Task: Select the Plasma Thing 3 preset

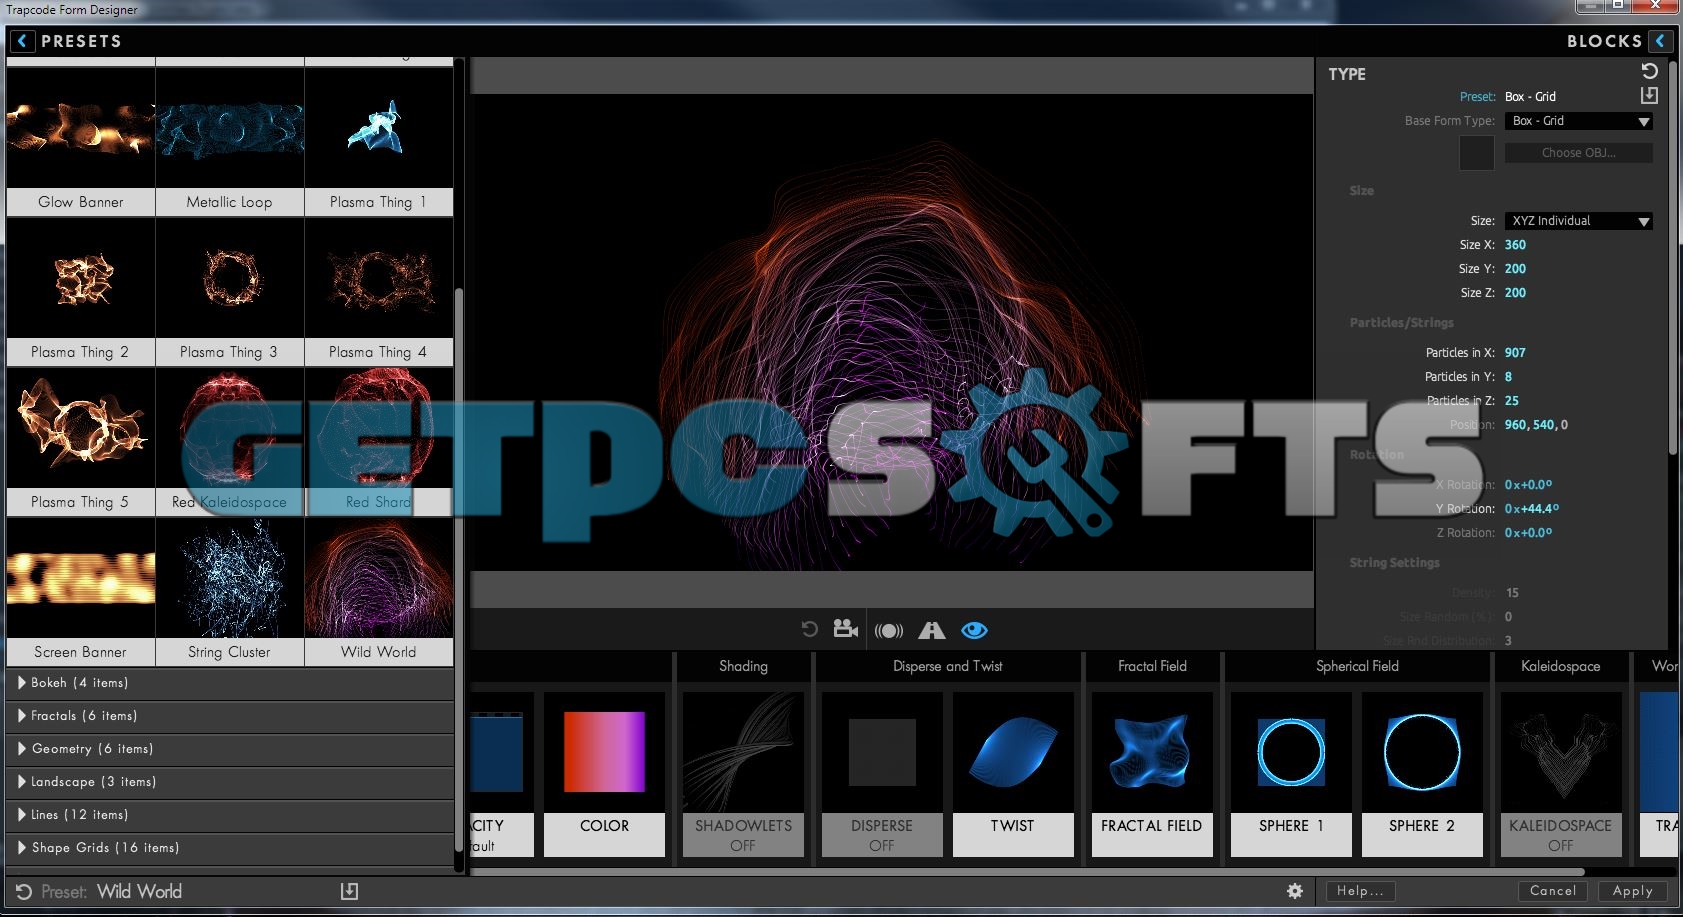Action: coord(230,292)
